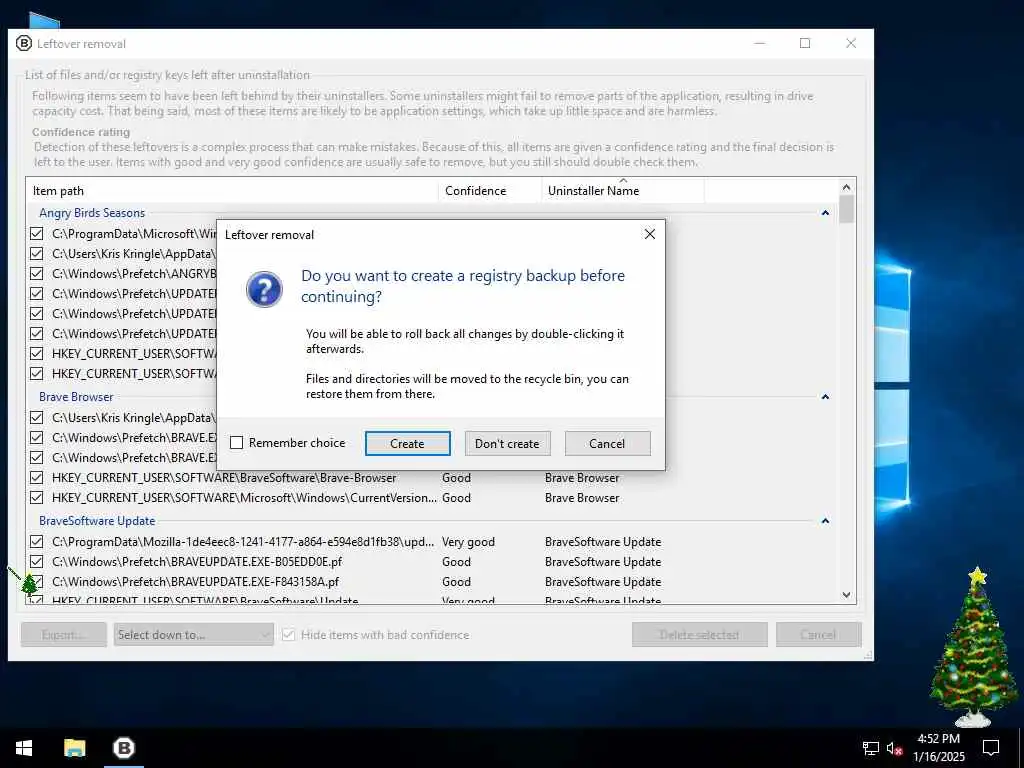Open the Select down to dropdown

[193, 635]
